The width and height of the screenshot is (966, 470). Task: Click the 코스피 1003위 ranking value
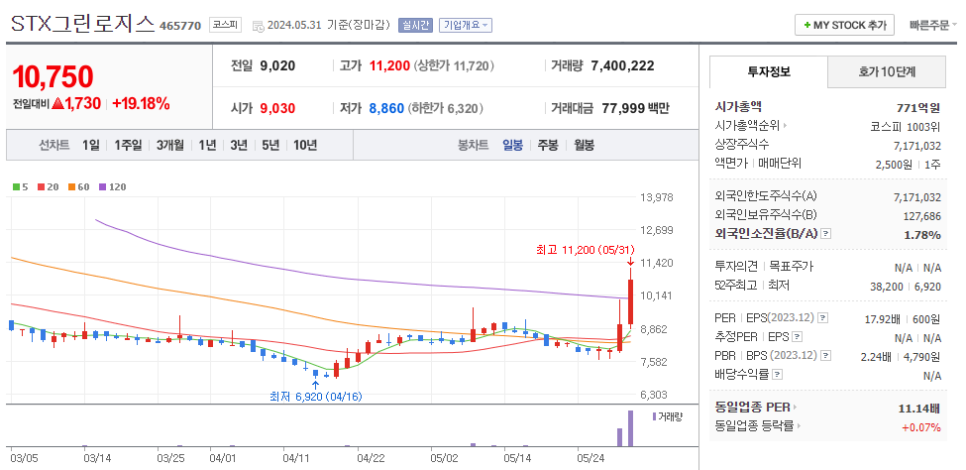click(x=903, y=126)
